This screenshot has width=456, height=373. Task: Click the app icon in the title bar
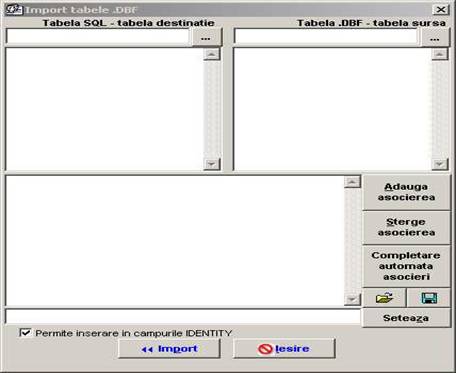[14, 10]
